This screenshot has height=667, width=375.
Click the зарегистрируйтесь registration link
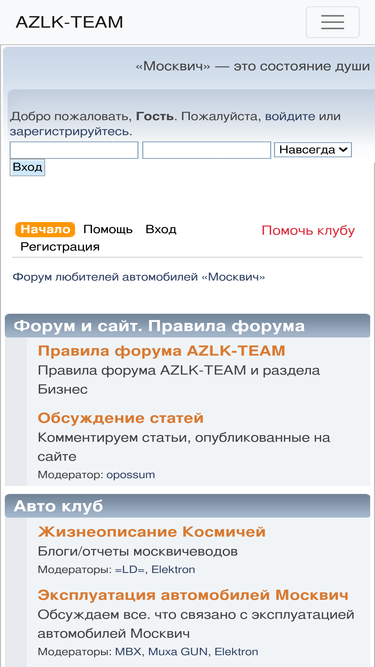(x=70, y=131)
